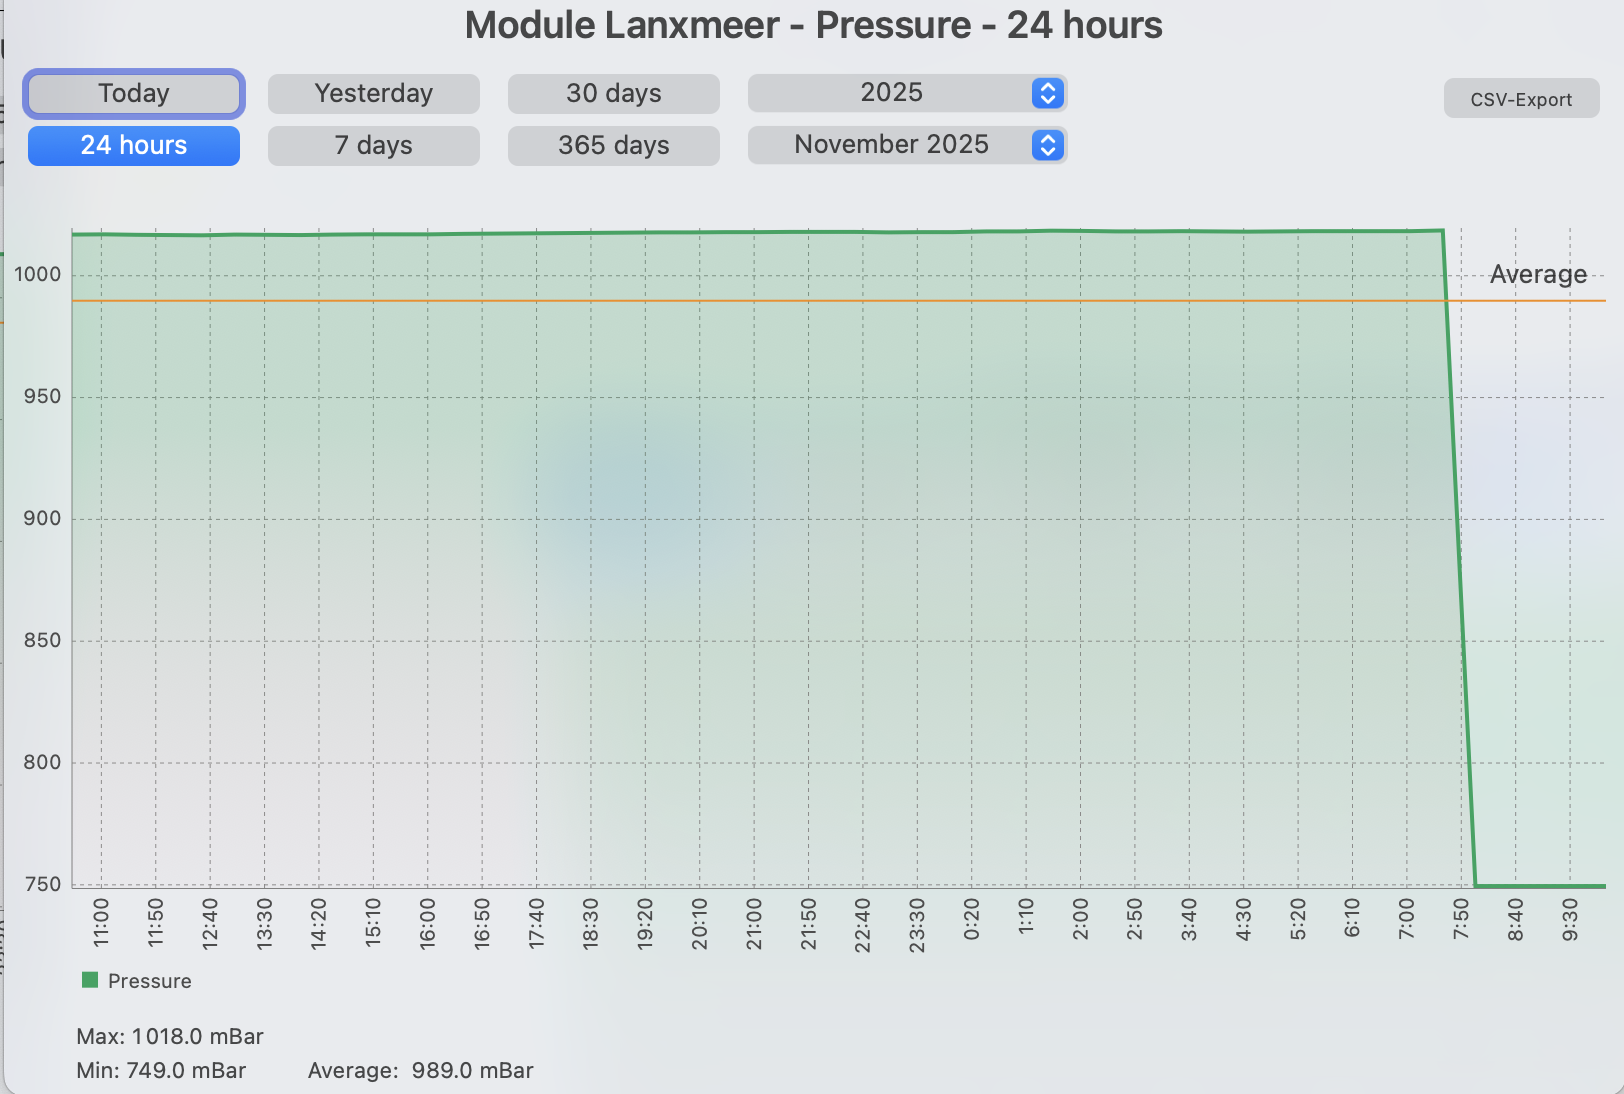The height and width of the screenshot is (1094, 1624).
Task: Click the month selector stepper arrows
Action: click(x=1047, y=145)
